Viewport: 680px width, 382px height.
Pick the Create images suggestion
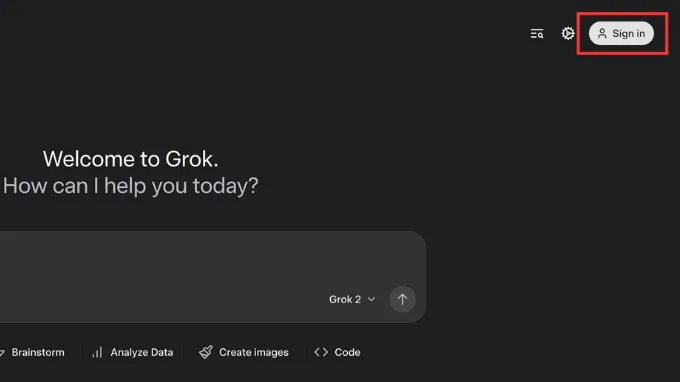244,352
